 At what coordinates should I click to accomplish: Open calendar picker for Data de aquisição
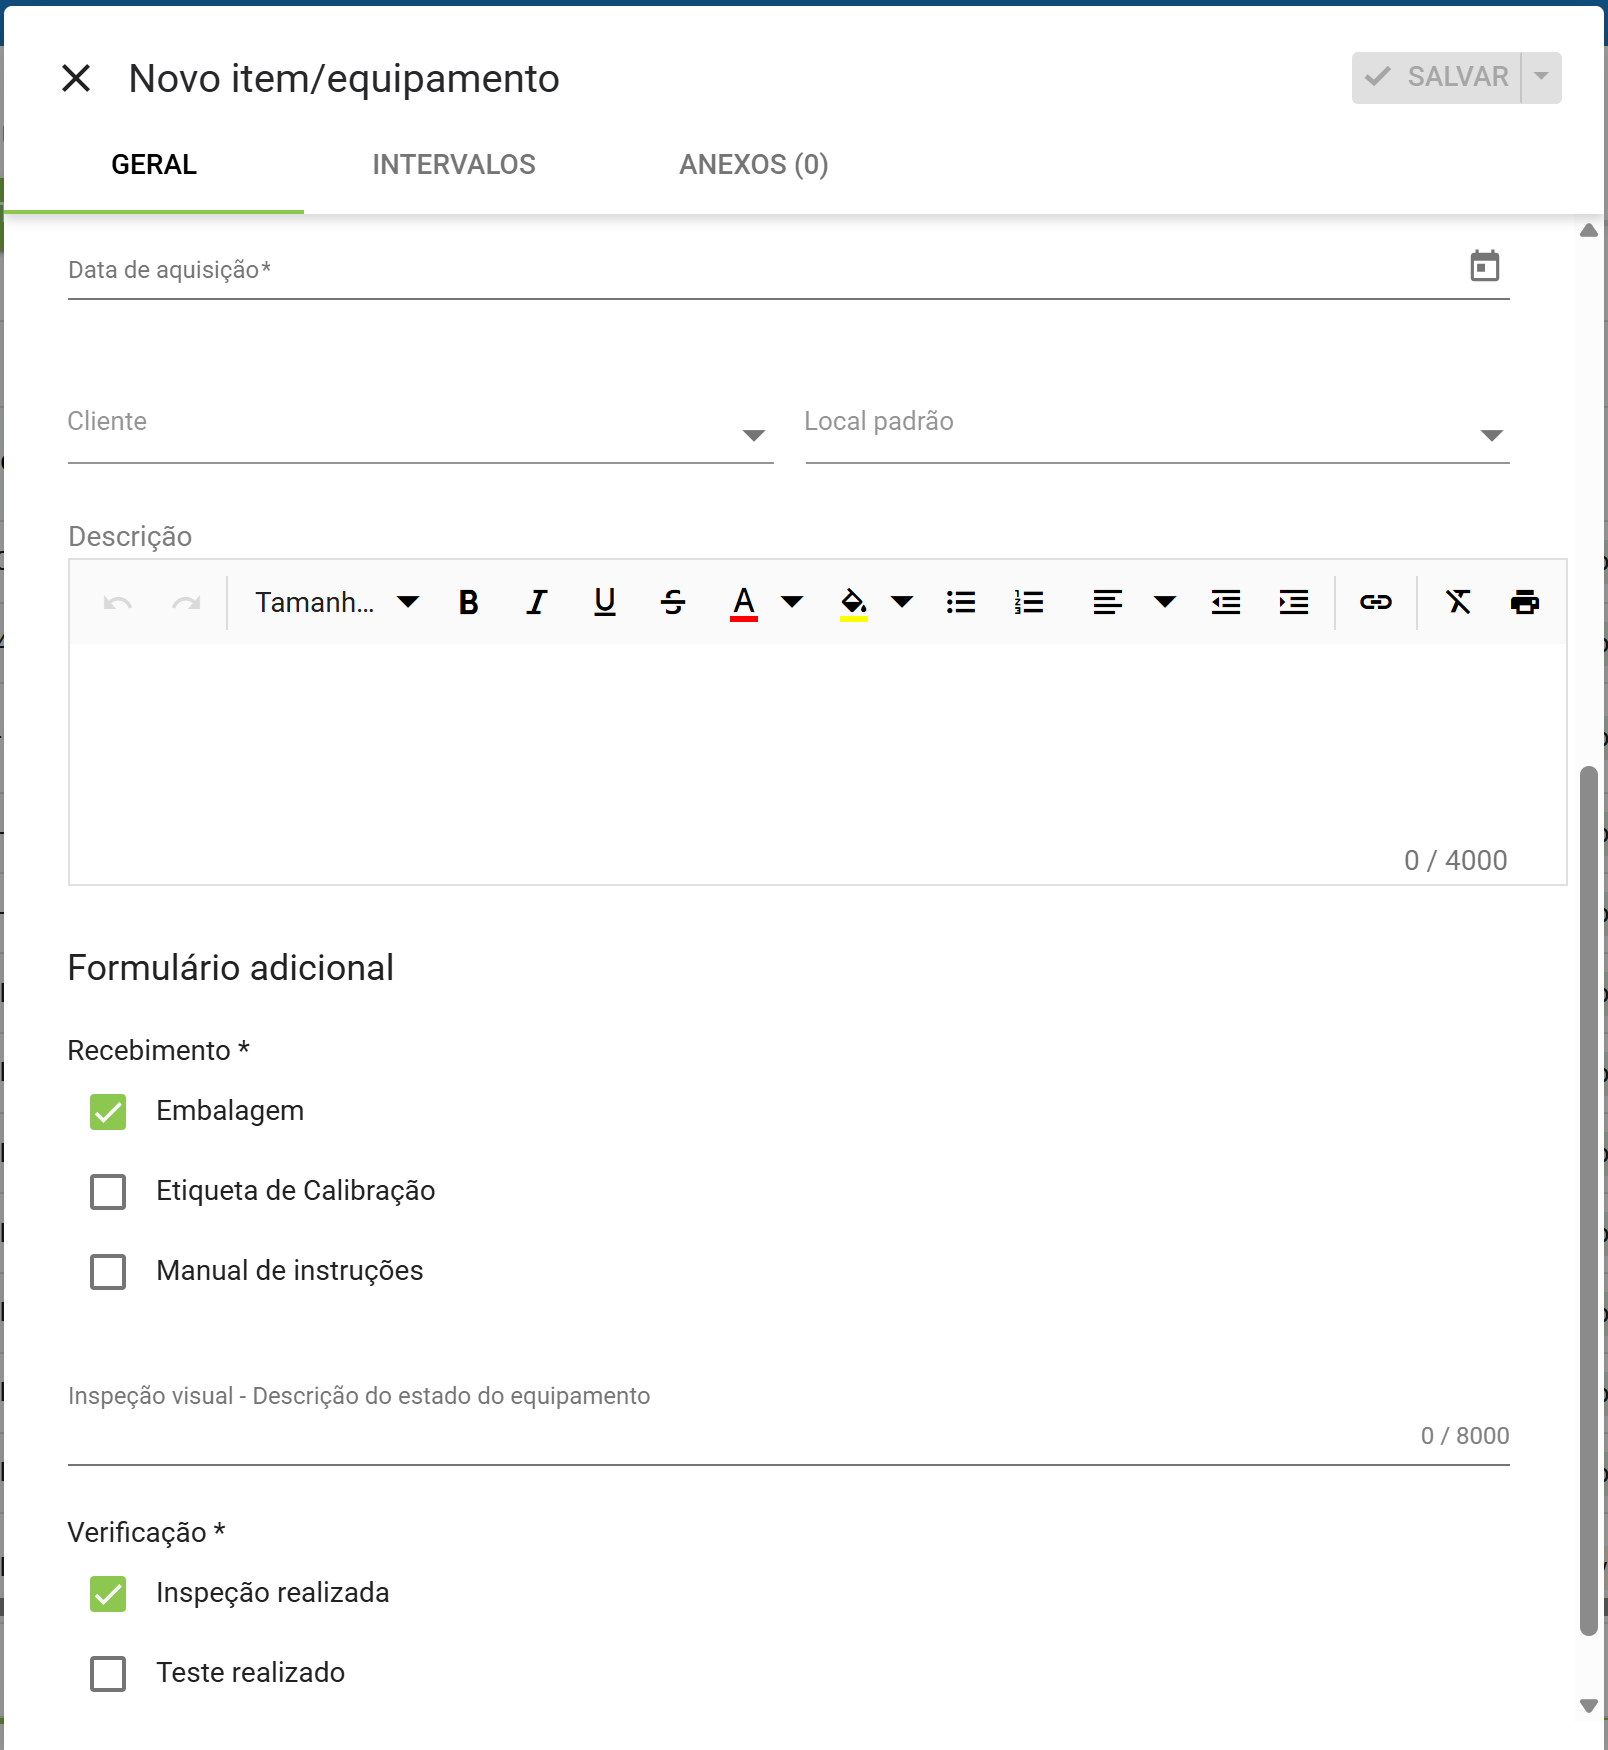coord(1485,266)
